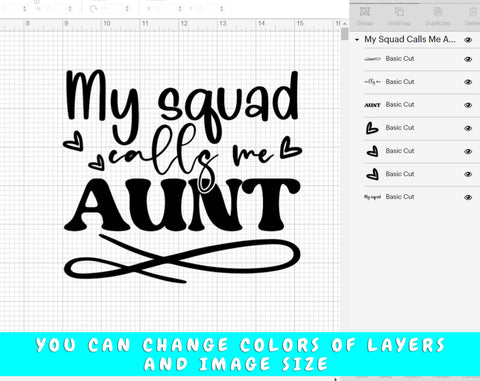
Task: Select the right-tilted heart layer thumbnail
Action: 372,128
